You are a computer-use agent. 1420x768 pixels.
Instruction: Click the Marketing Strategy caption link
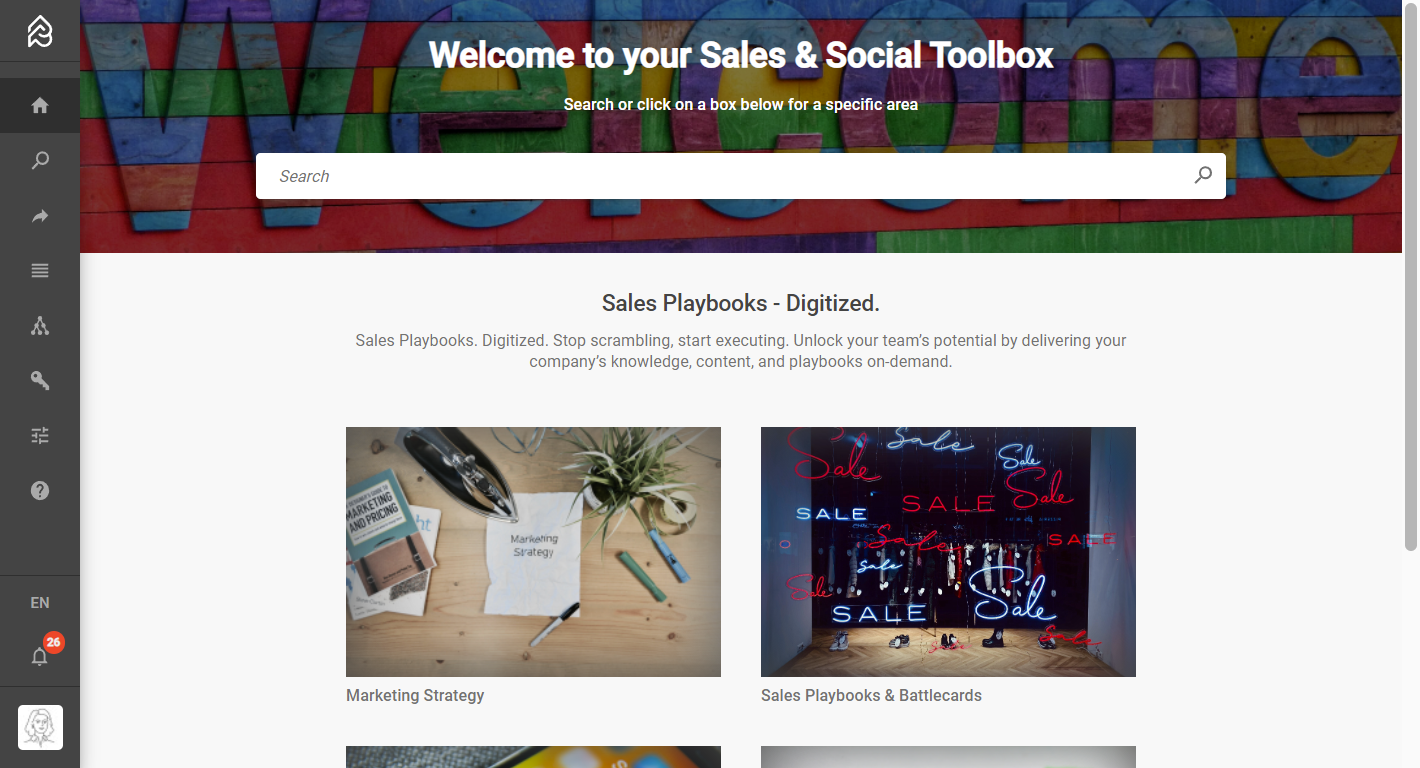415,695
